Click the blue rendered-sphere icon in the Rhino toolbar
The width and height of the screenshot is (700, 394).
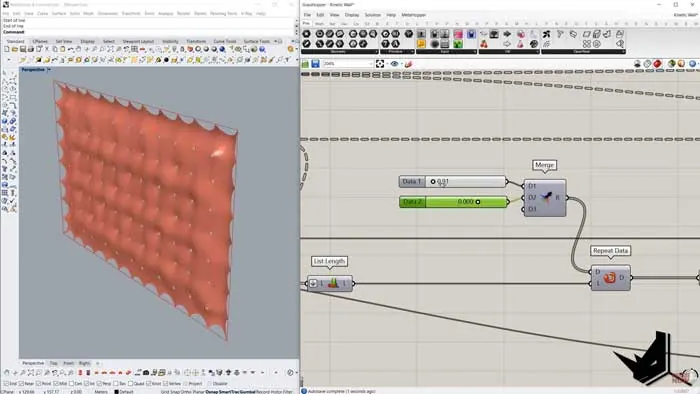222,49
